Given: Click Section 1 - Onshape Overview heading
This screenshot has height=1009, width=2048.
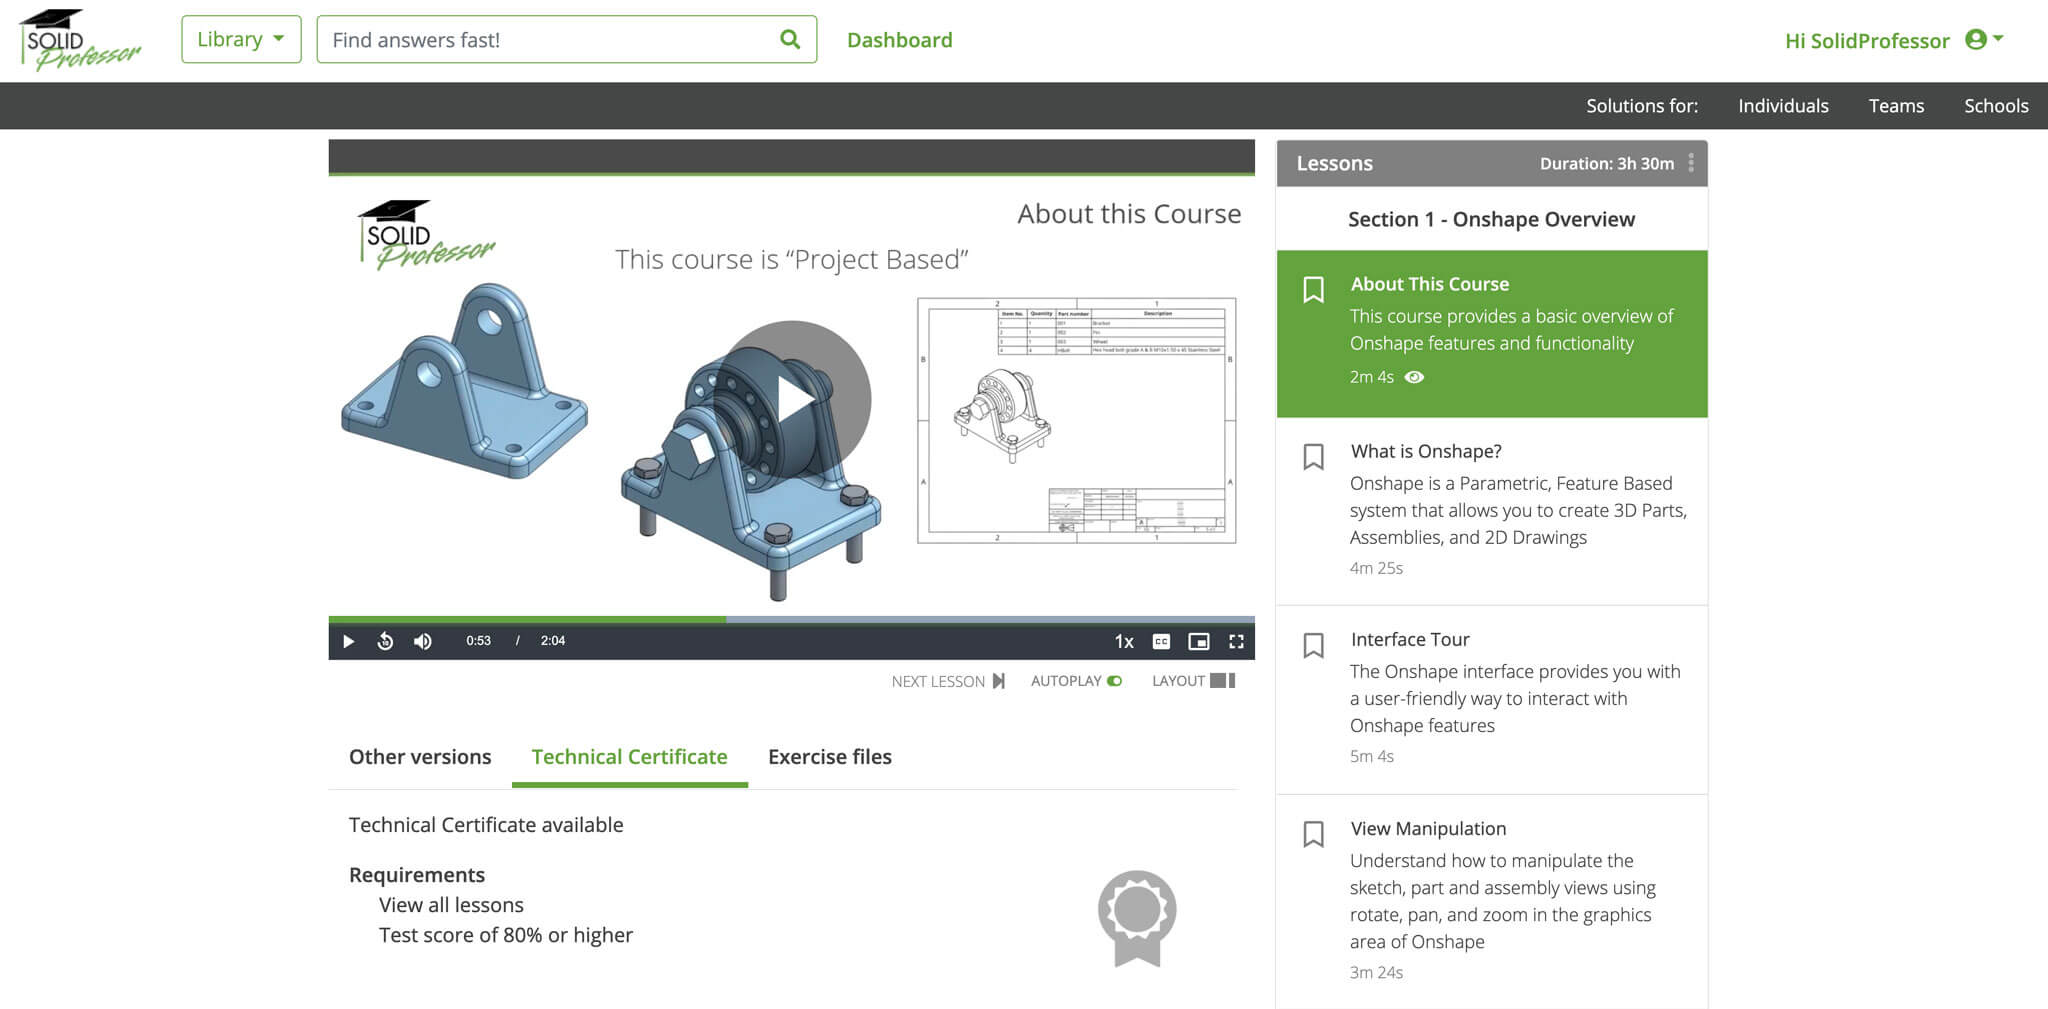Looking at the screenshot, I should pos(1491,219).
